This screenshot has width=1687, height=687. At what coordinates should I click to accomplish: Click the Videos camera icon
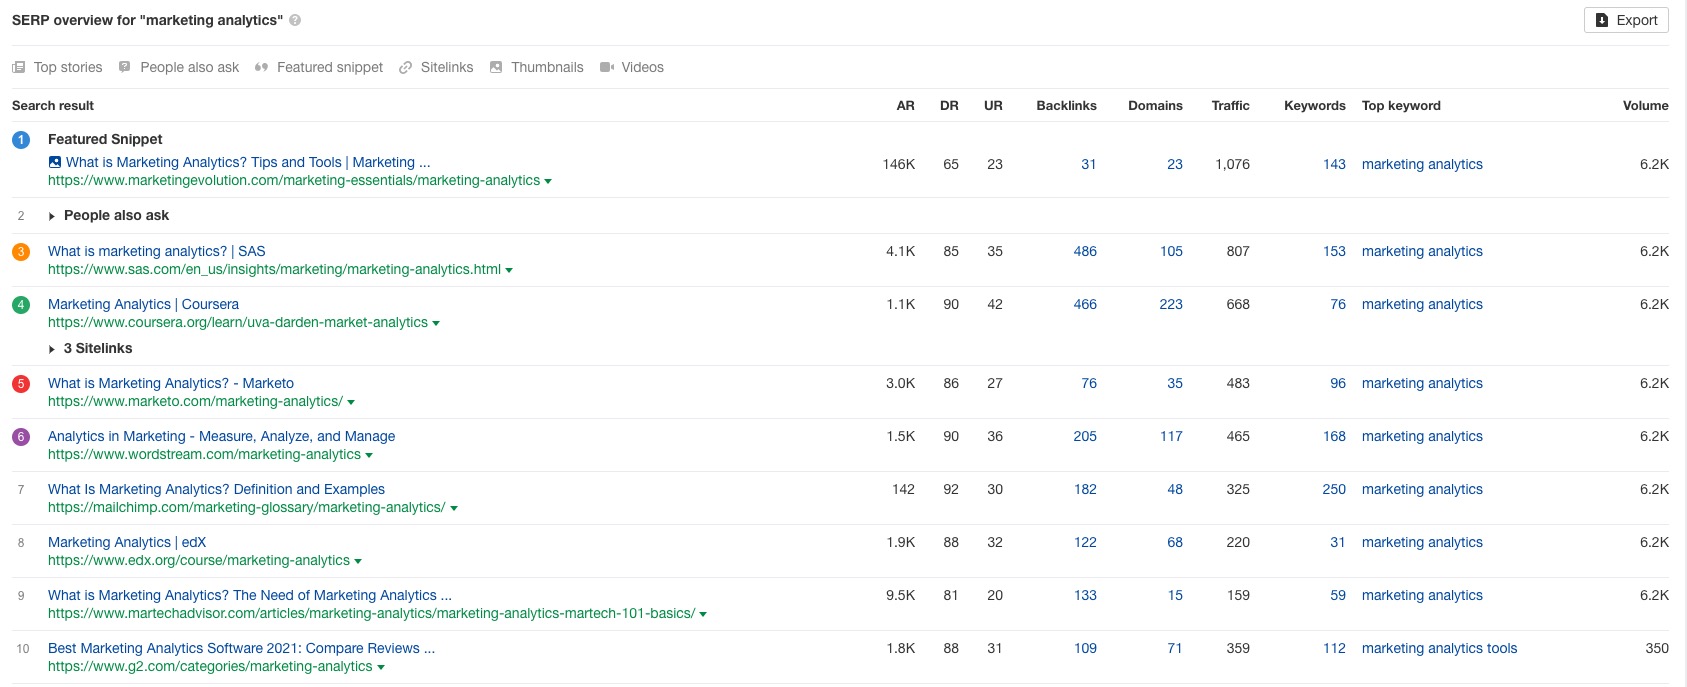coord(606,67)
